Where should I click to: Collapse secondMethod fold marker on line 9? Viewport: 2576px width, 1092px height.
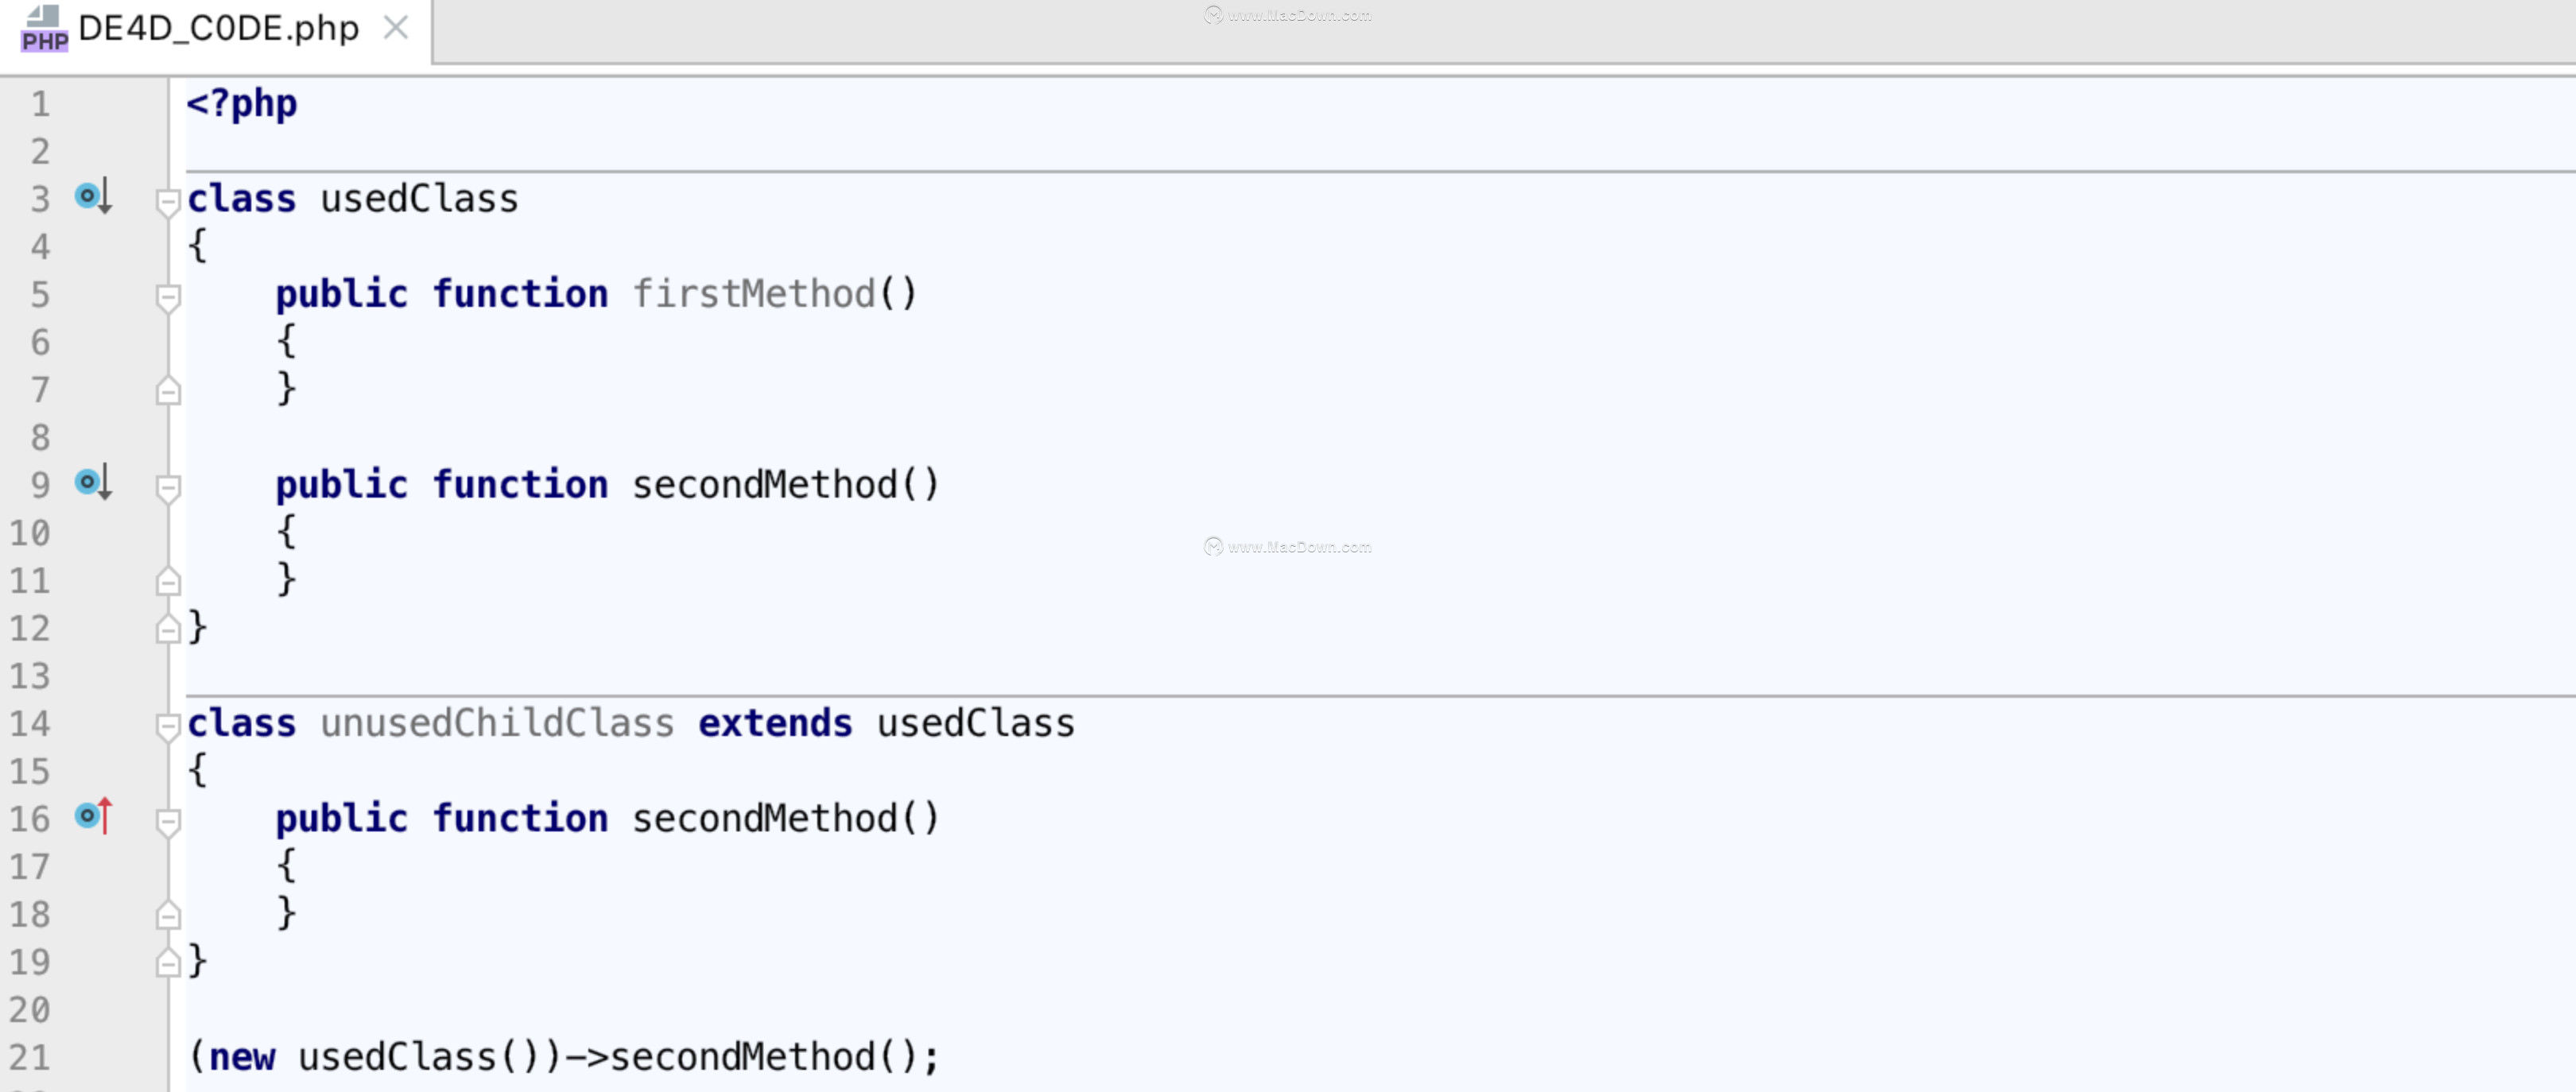[x=168, y=488]
